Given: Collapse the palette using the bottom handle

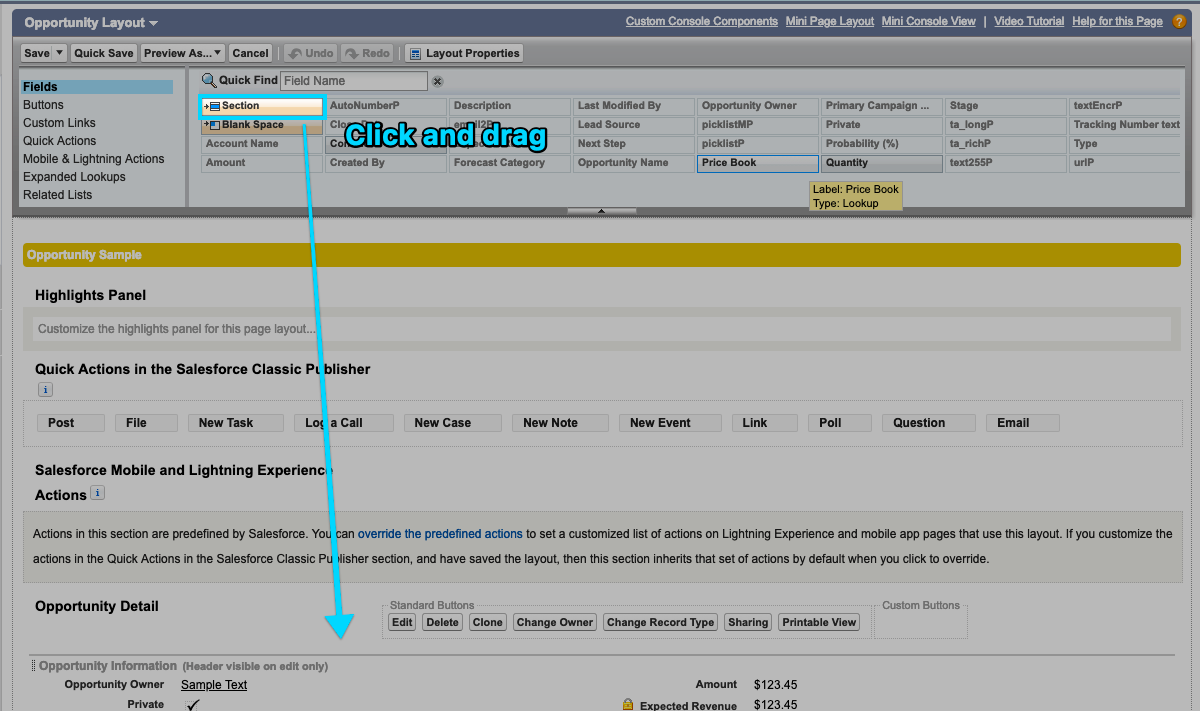Looking at the screenshot, I should point(601,211).
